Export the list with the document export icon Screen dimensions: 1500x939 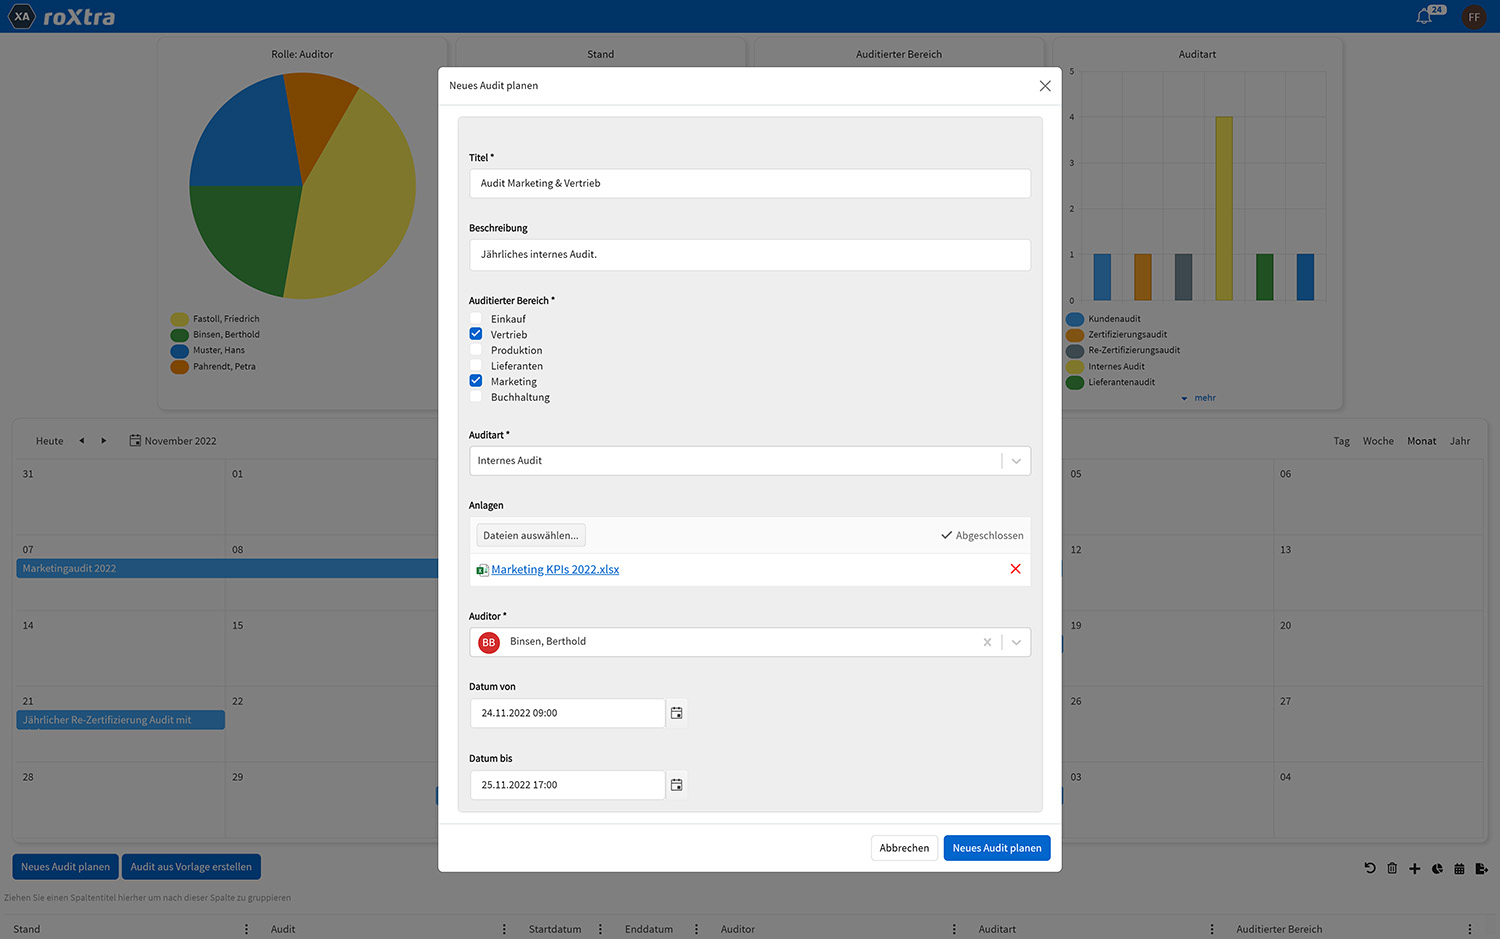[x=1482, y=868]
